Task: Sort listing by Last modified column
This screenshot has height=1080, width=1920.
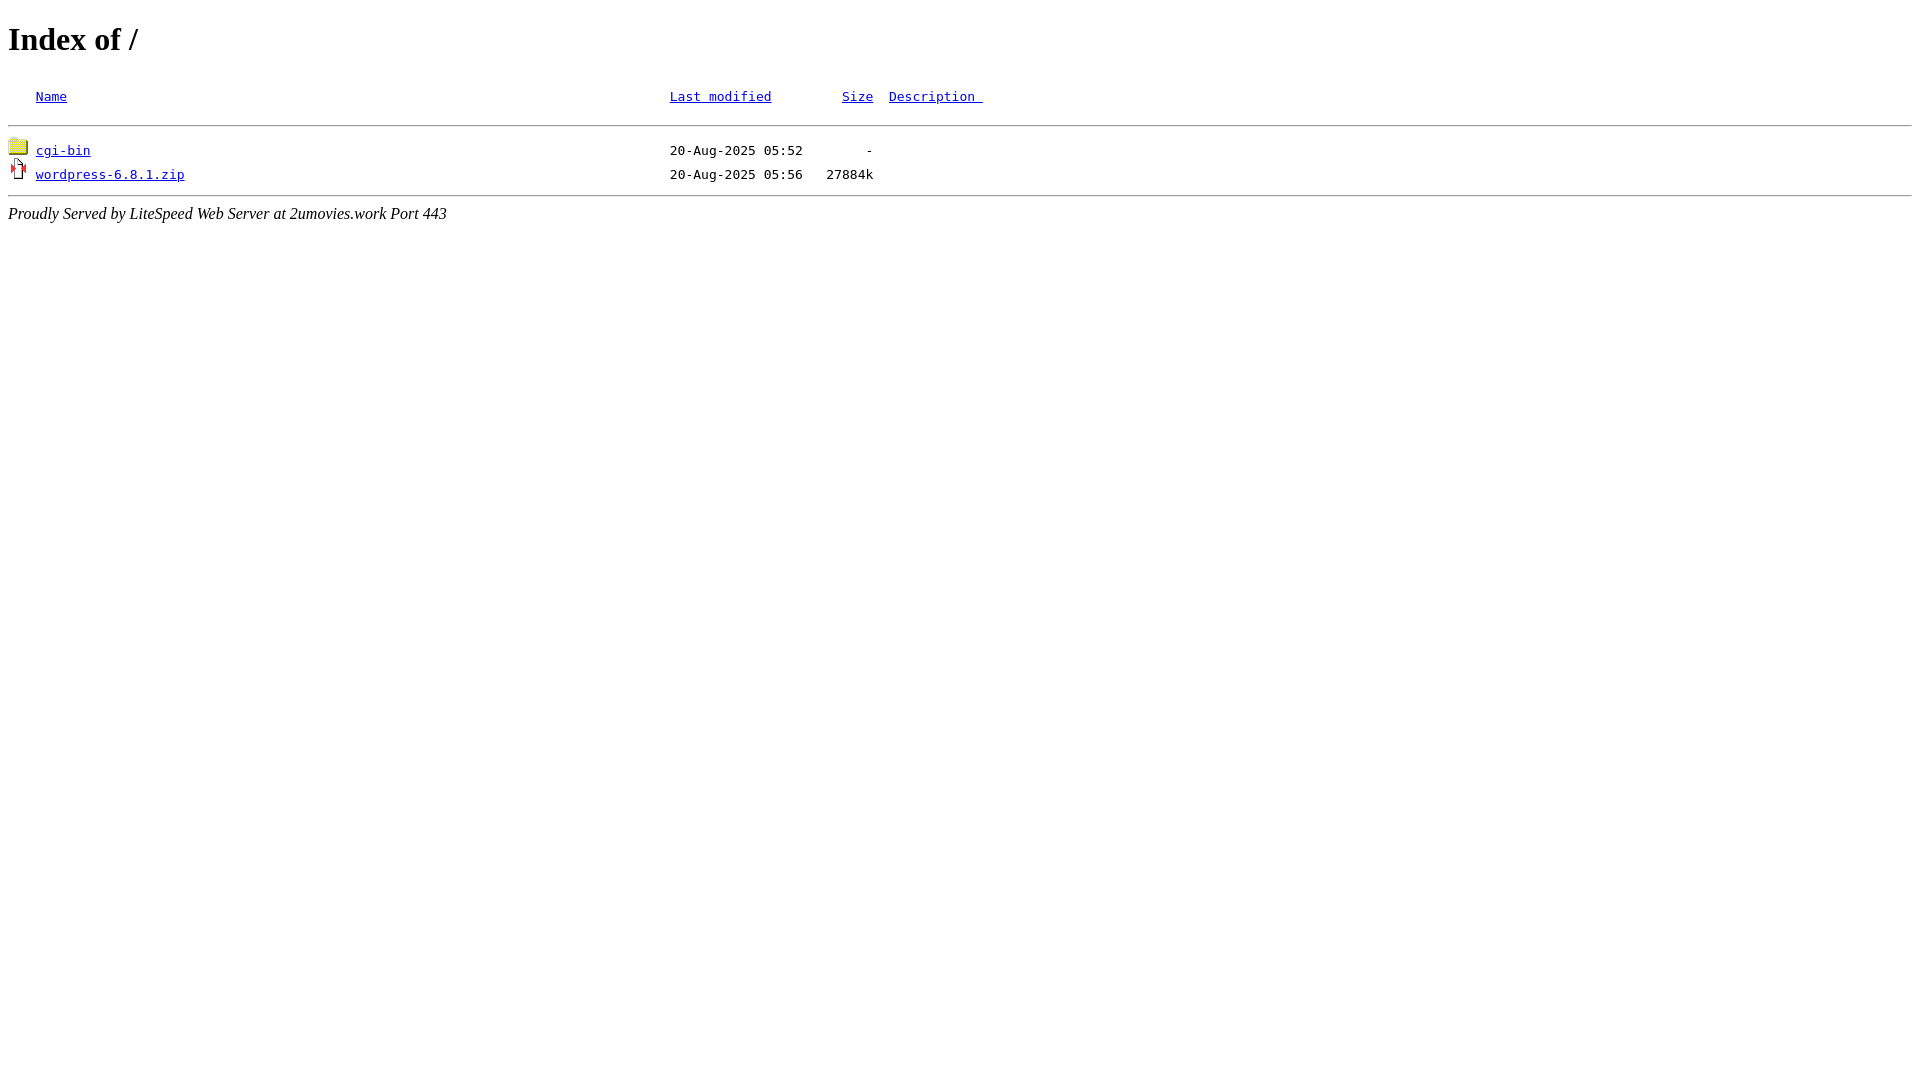Action: pos(720,97)
